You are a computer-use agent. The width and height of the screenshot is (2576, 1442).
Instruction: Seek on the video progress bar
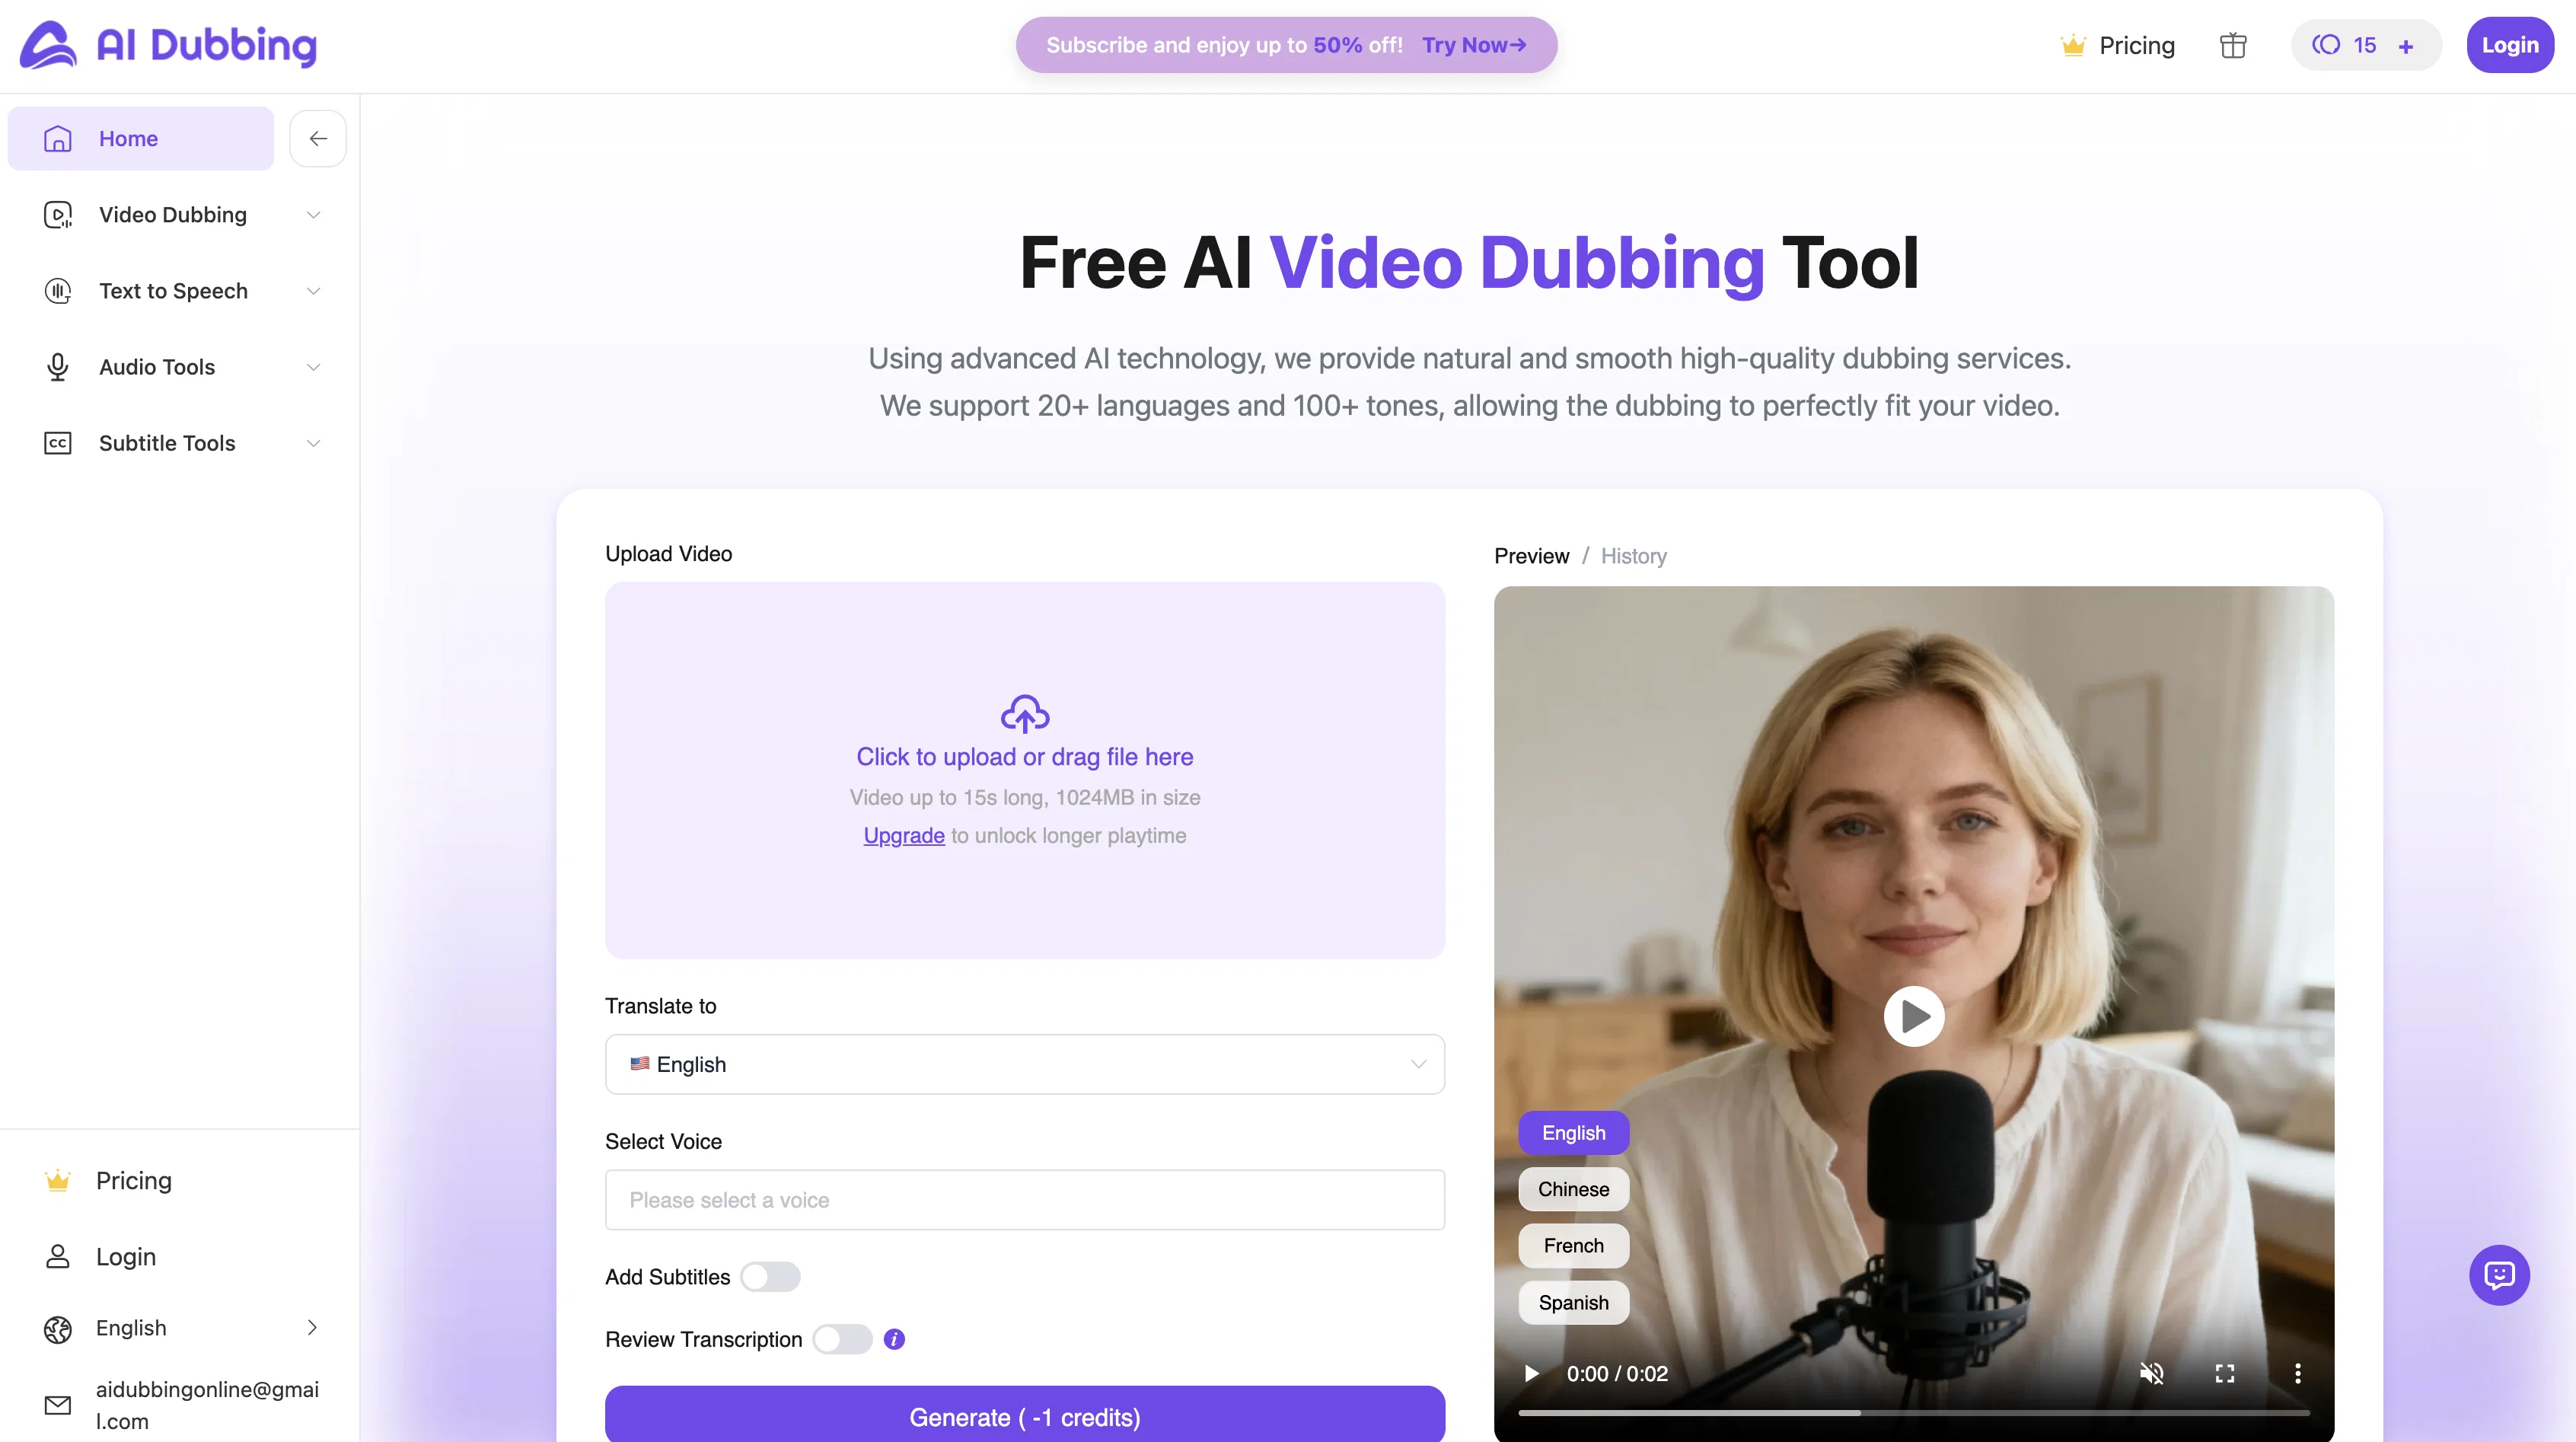click(1914, 1413)
